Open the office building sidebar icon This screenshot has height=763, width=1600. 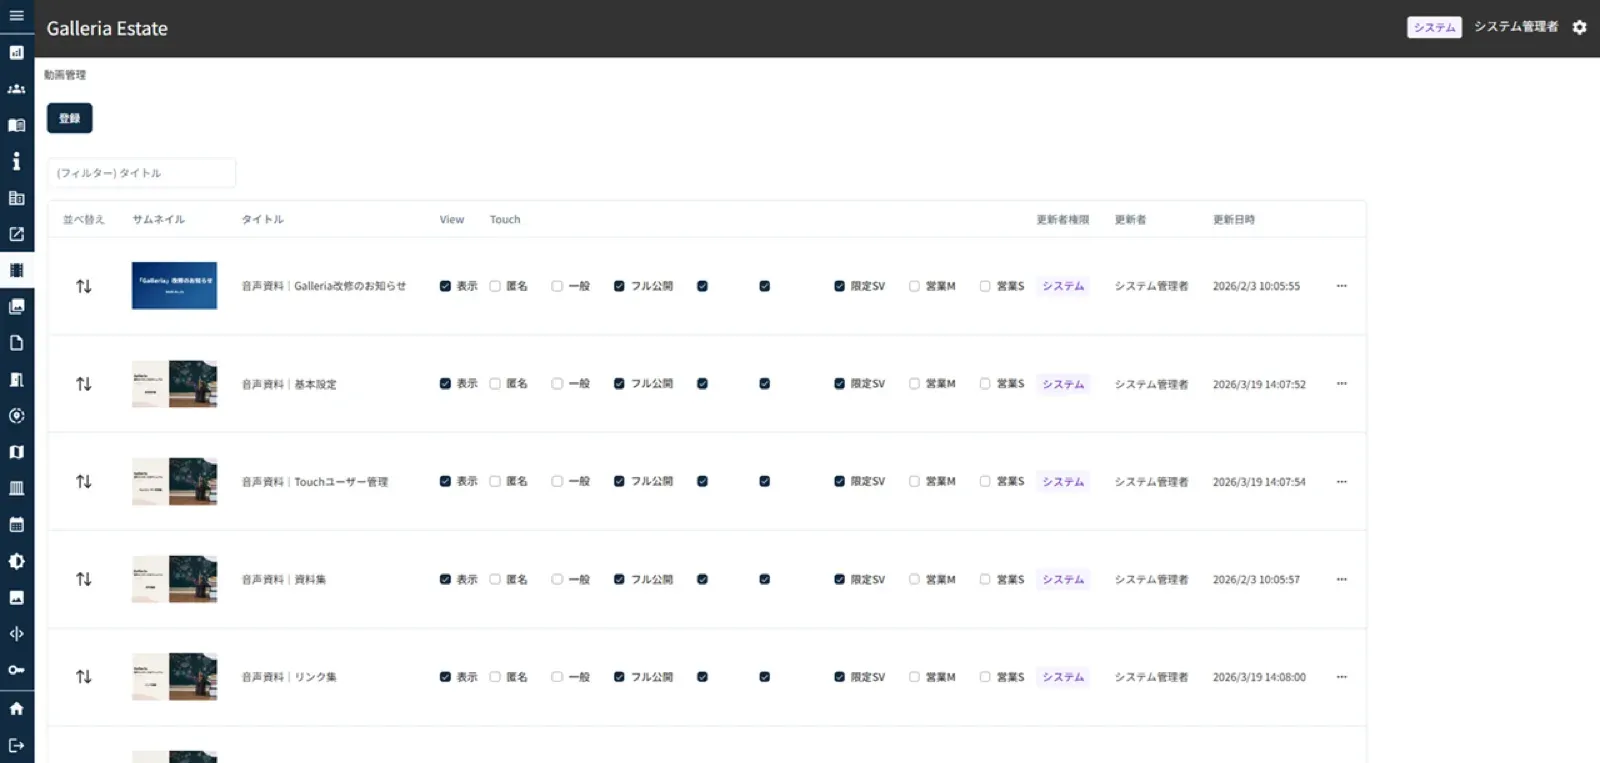coord(16,198)
